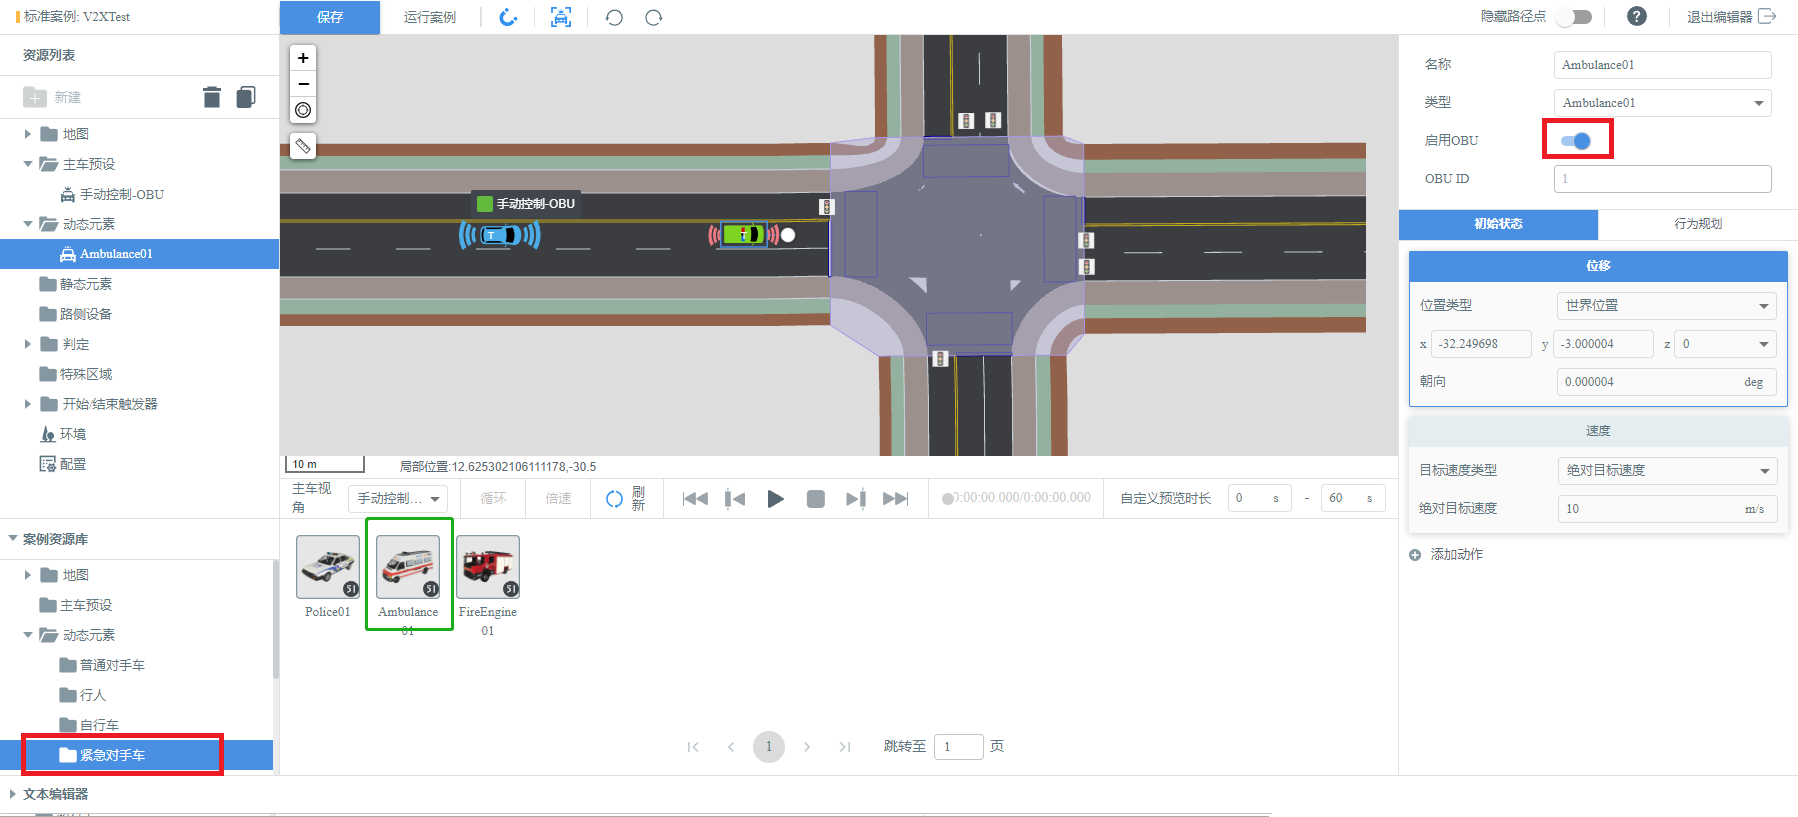This screenshot has height=817, width=1798.
Task: Click the 新建 new folder button
Action: pyautogui.click(x=53, y=97)
